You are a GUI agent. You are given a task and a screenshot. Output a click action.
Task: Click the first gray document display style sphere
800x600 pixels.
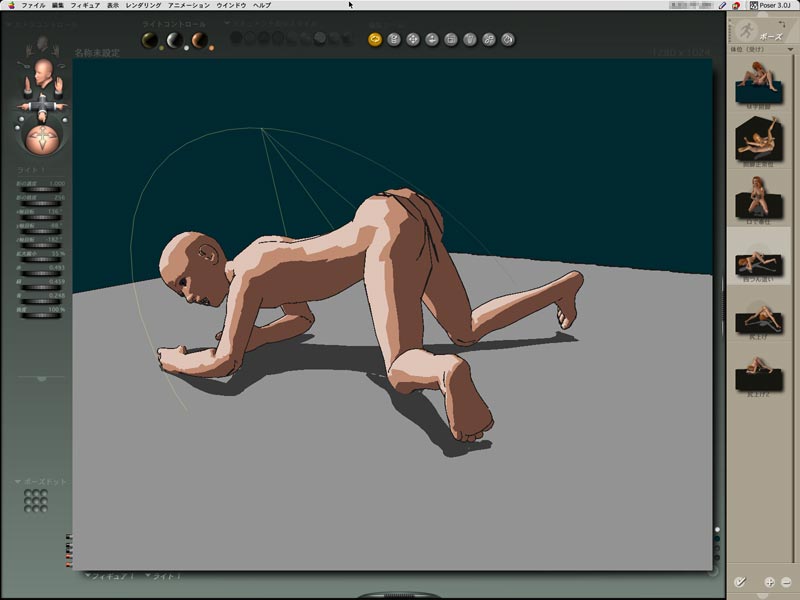coord(237,38)
